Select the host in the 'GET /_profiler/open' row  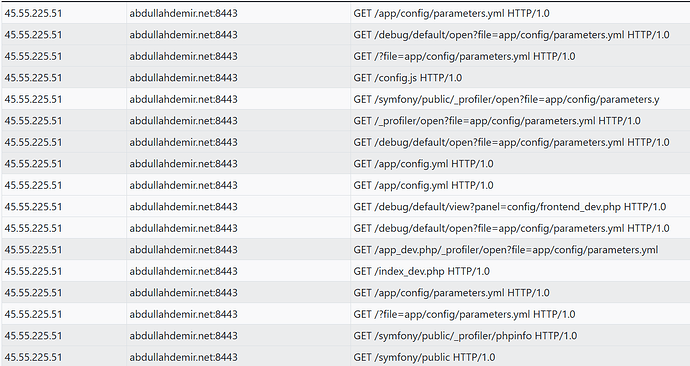(184, 121)
